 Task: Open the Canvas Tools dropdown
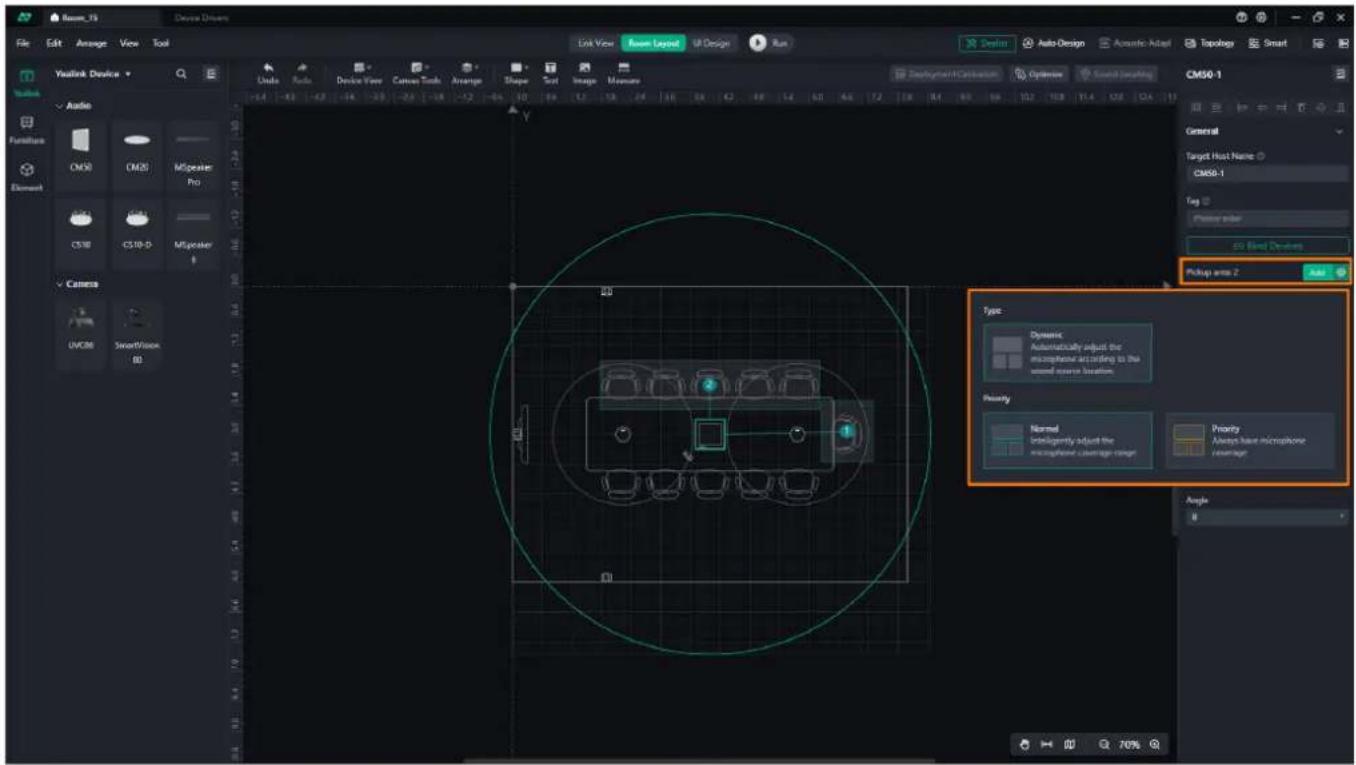pos(418,72)
